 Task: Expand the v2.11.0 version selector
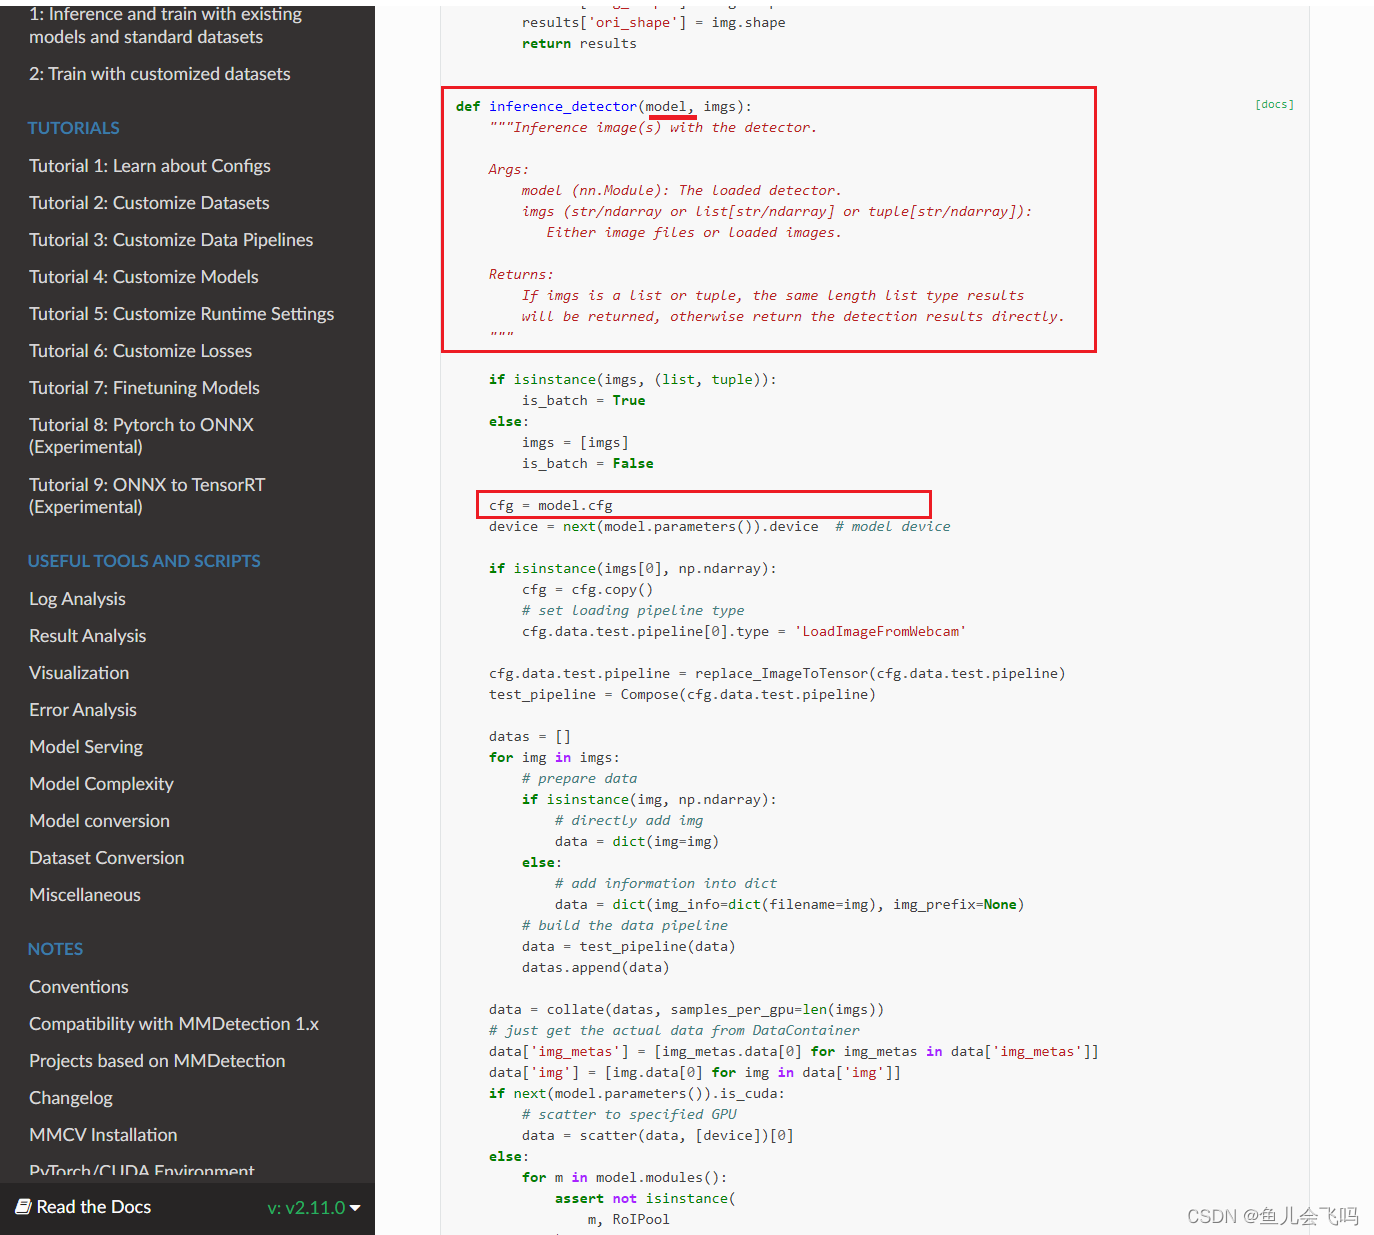pos(313,1207)
